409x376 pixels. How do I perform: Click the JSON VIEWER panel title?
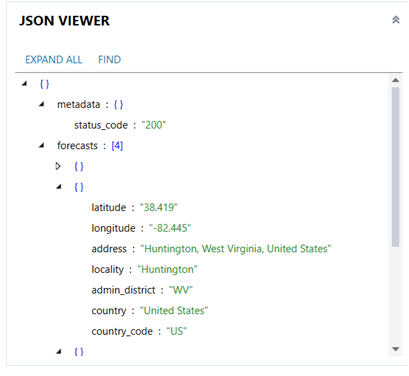coord(64,21)
